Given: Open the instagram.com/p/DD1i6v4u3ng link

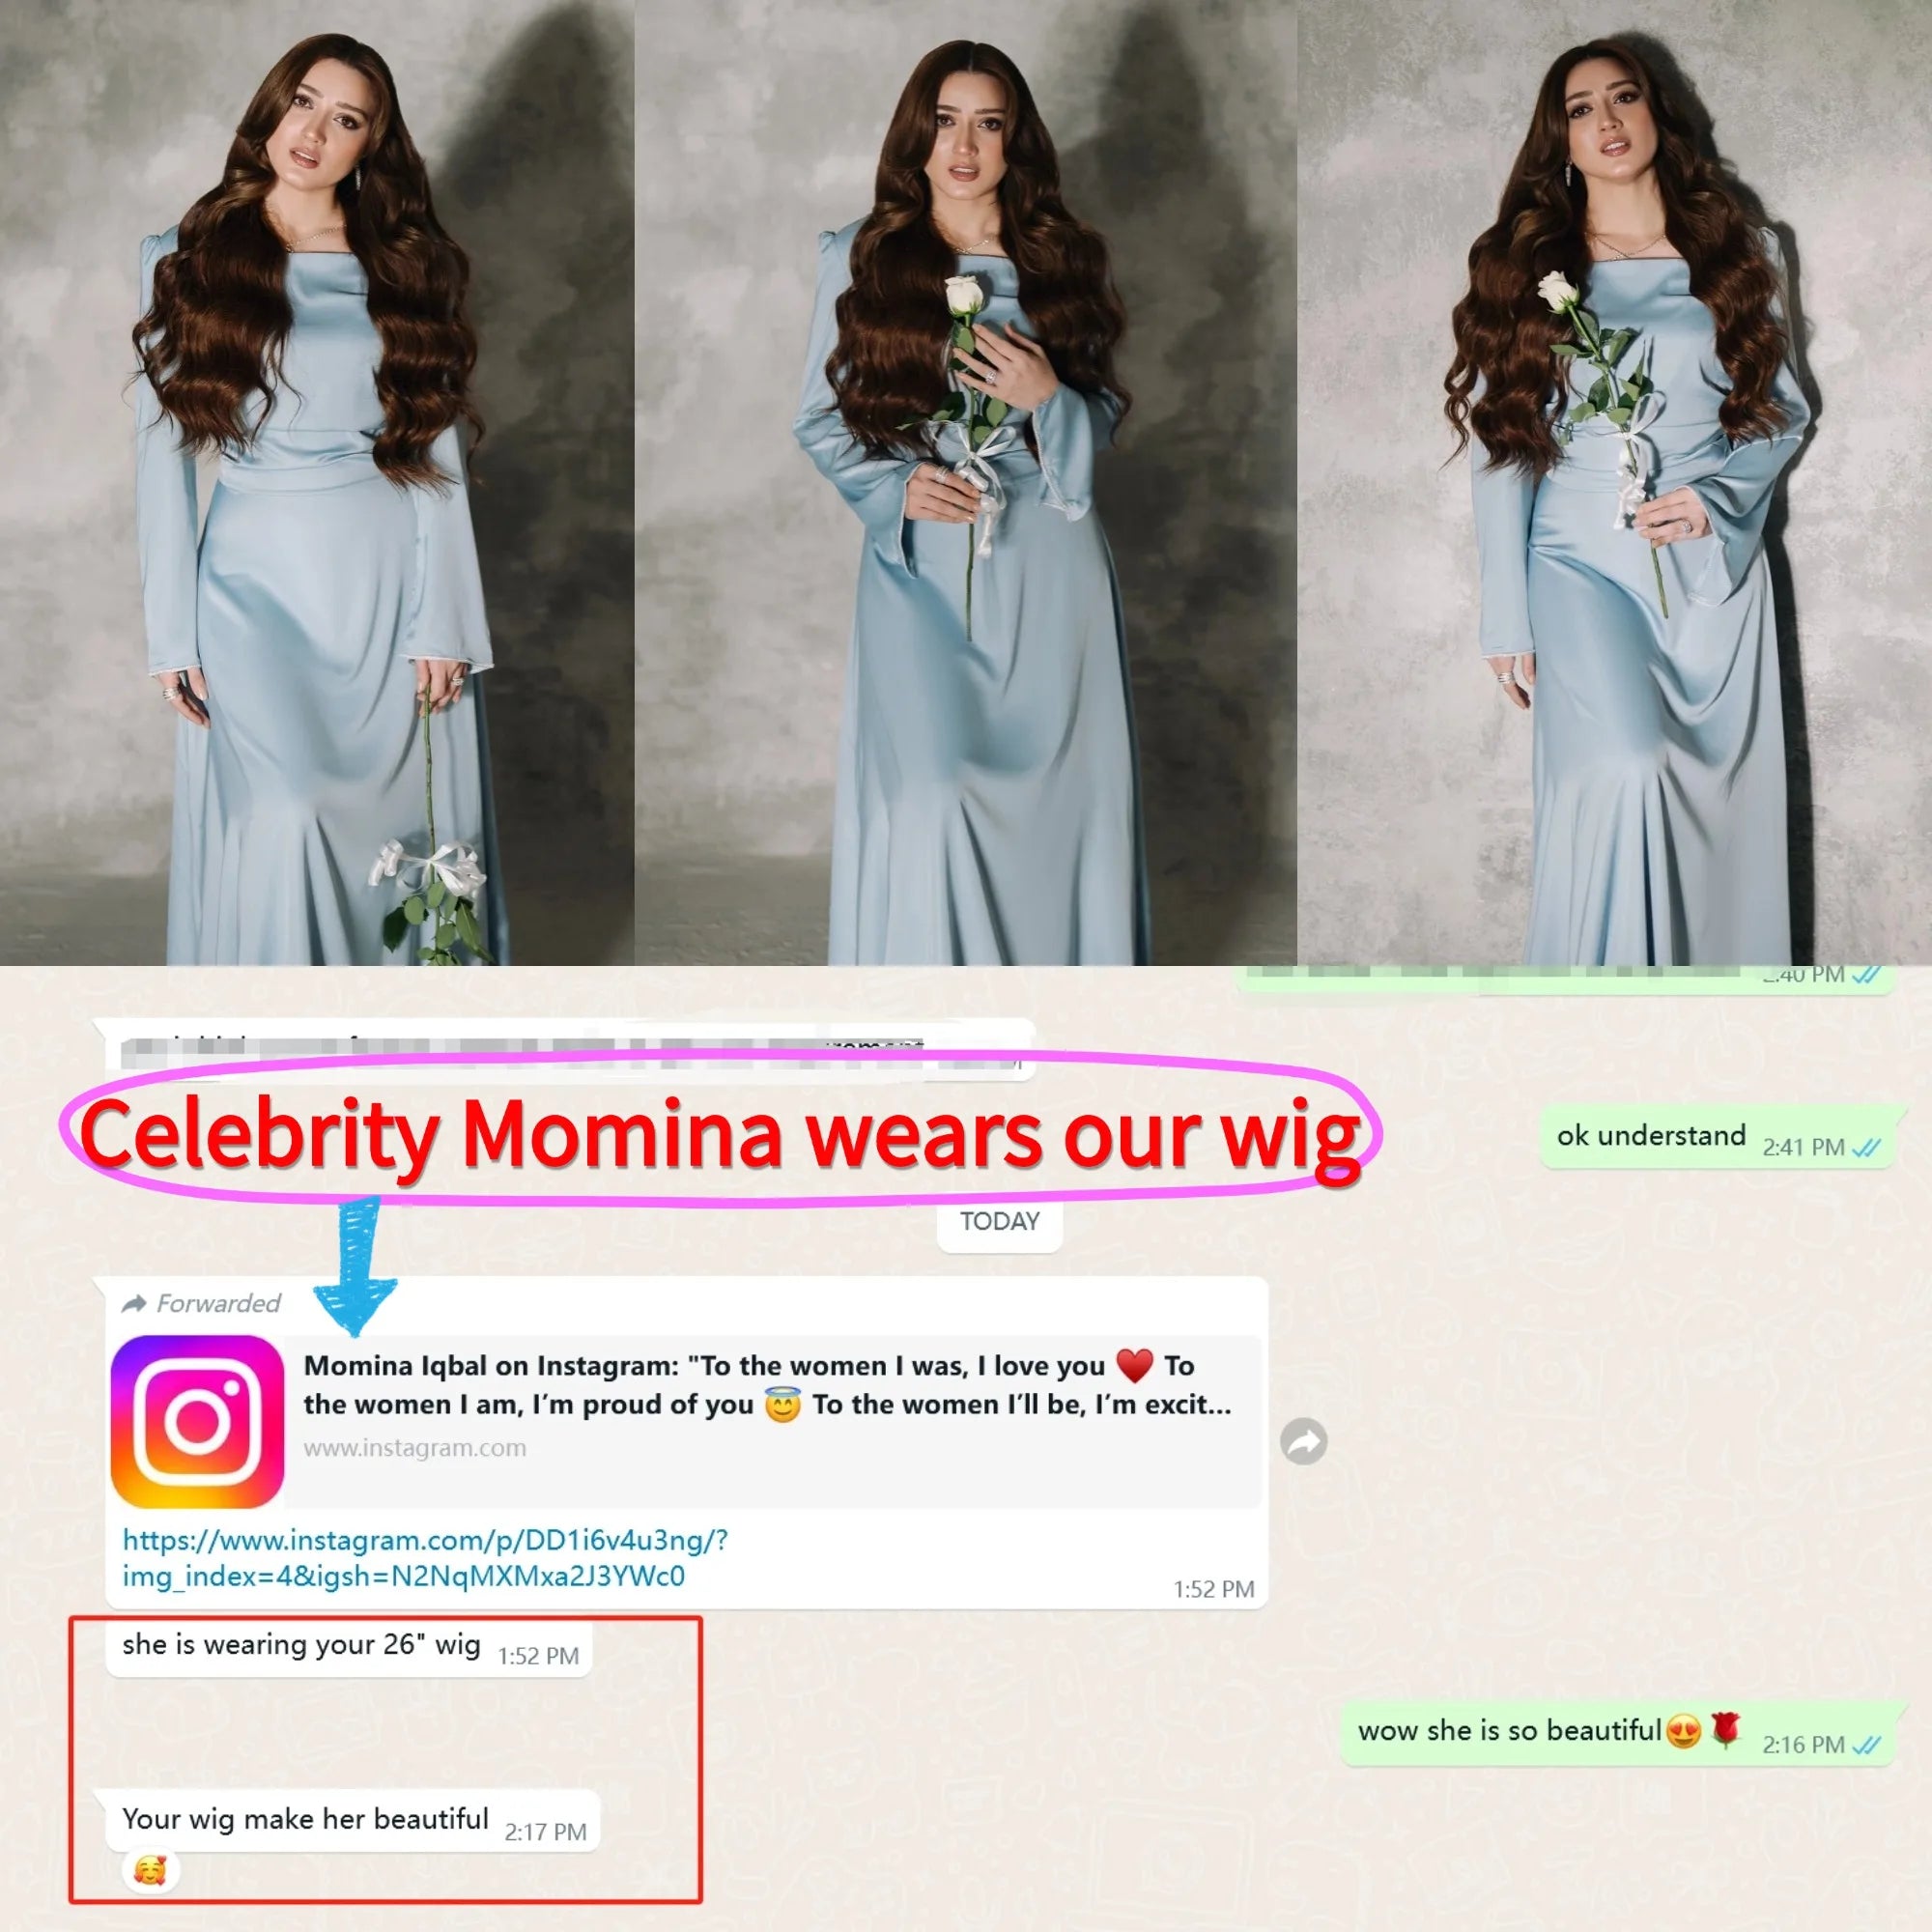Looking at the screenshot, I should (426, 1557).
